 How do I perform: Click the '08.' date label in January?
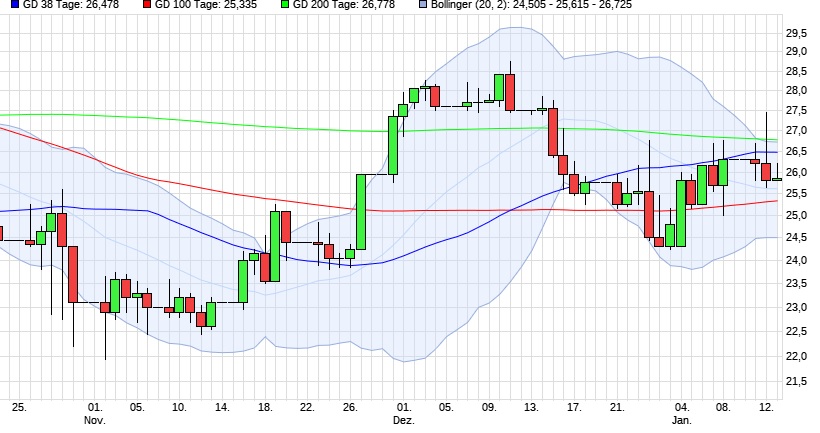tap(723, 407)
